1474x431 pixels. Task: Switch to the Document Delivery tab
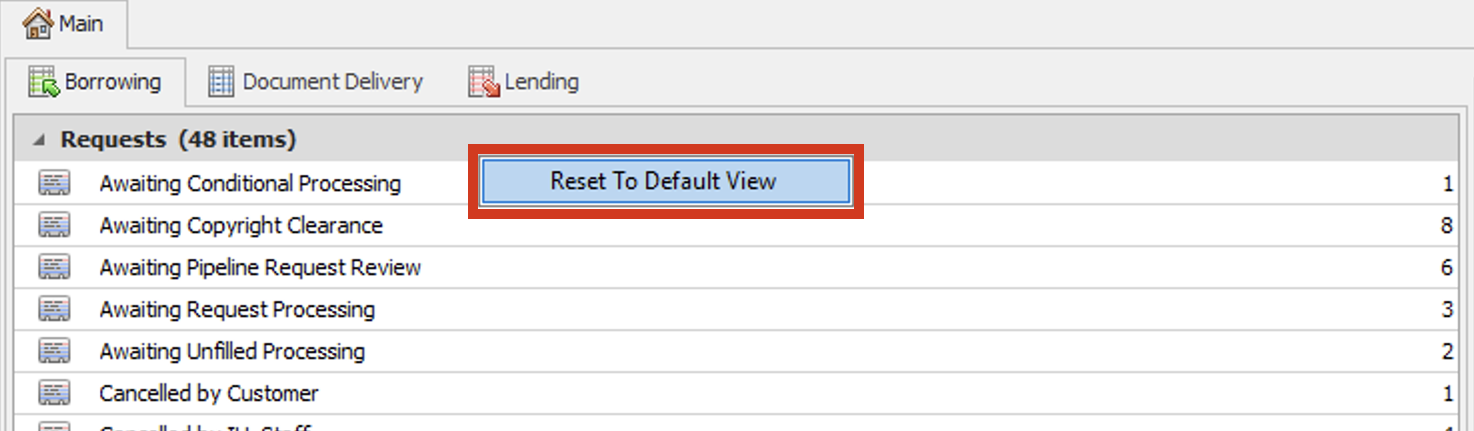click(332, 82)
